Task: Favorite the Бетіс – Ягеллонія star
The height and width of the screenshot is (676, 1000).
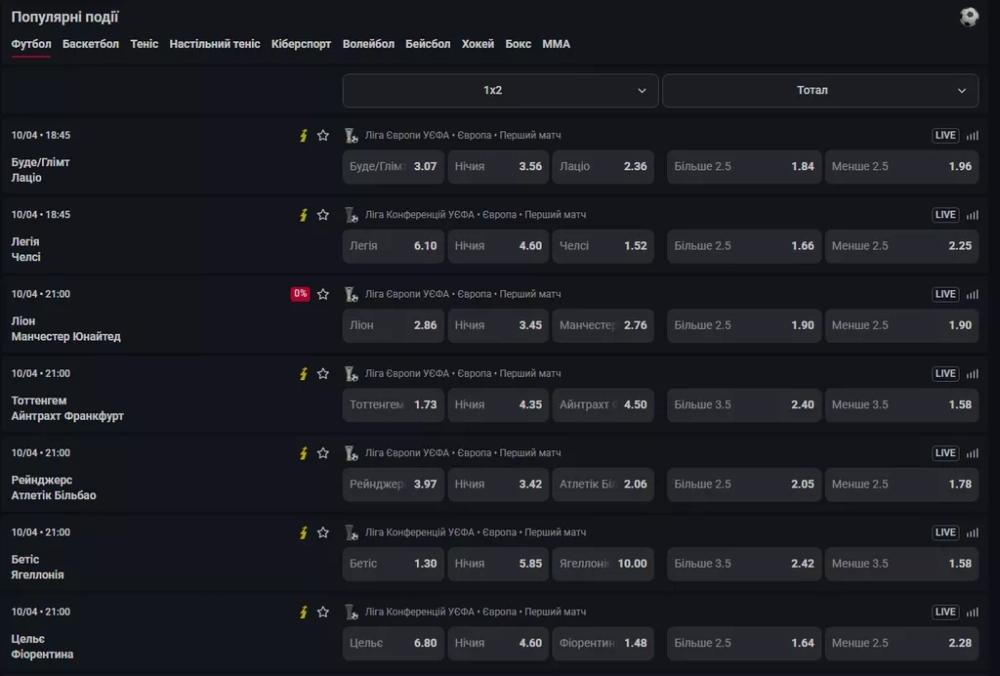Action: coord(323,533)
